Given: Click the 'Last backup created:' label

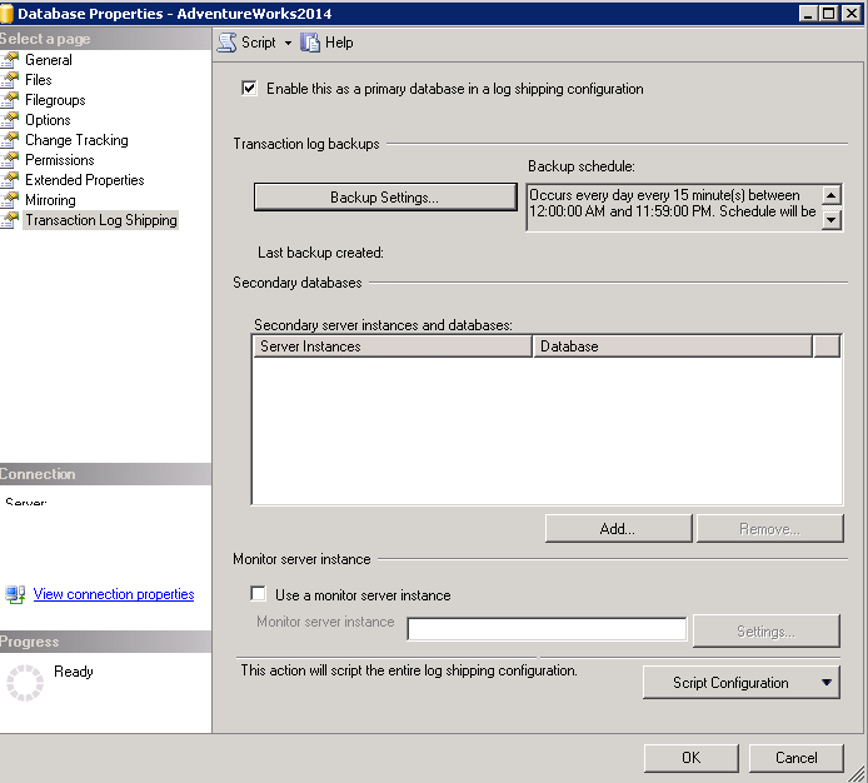Looking at the screenshot, I should pyautogui.click(x=321, y=253).
